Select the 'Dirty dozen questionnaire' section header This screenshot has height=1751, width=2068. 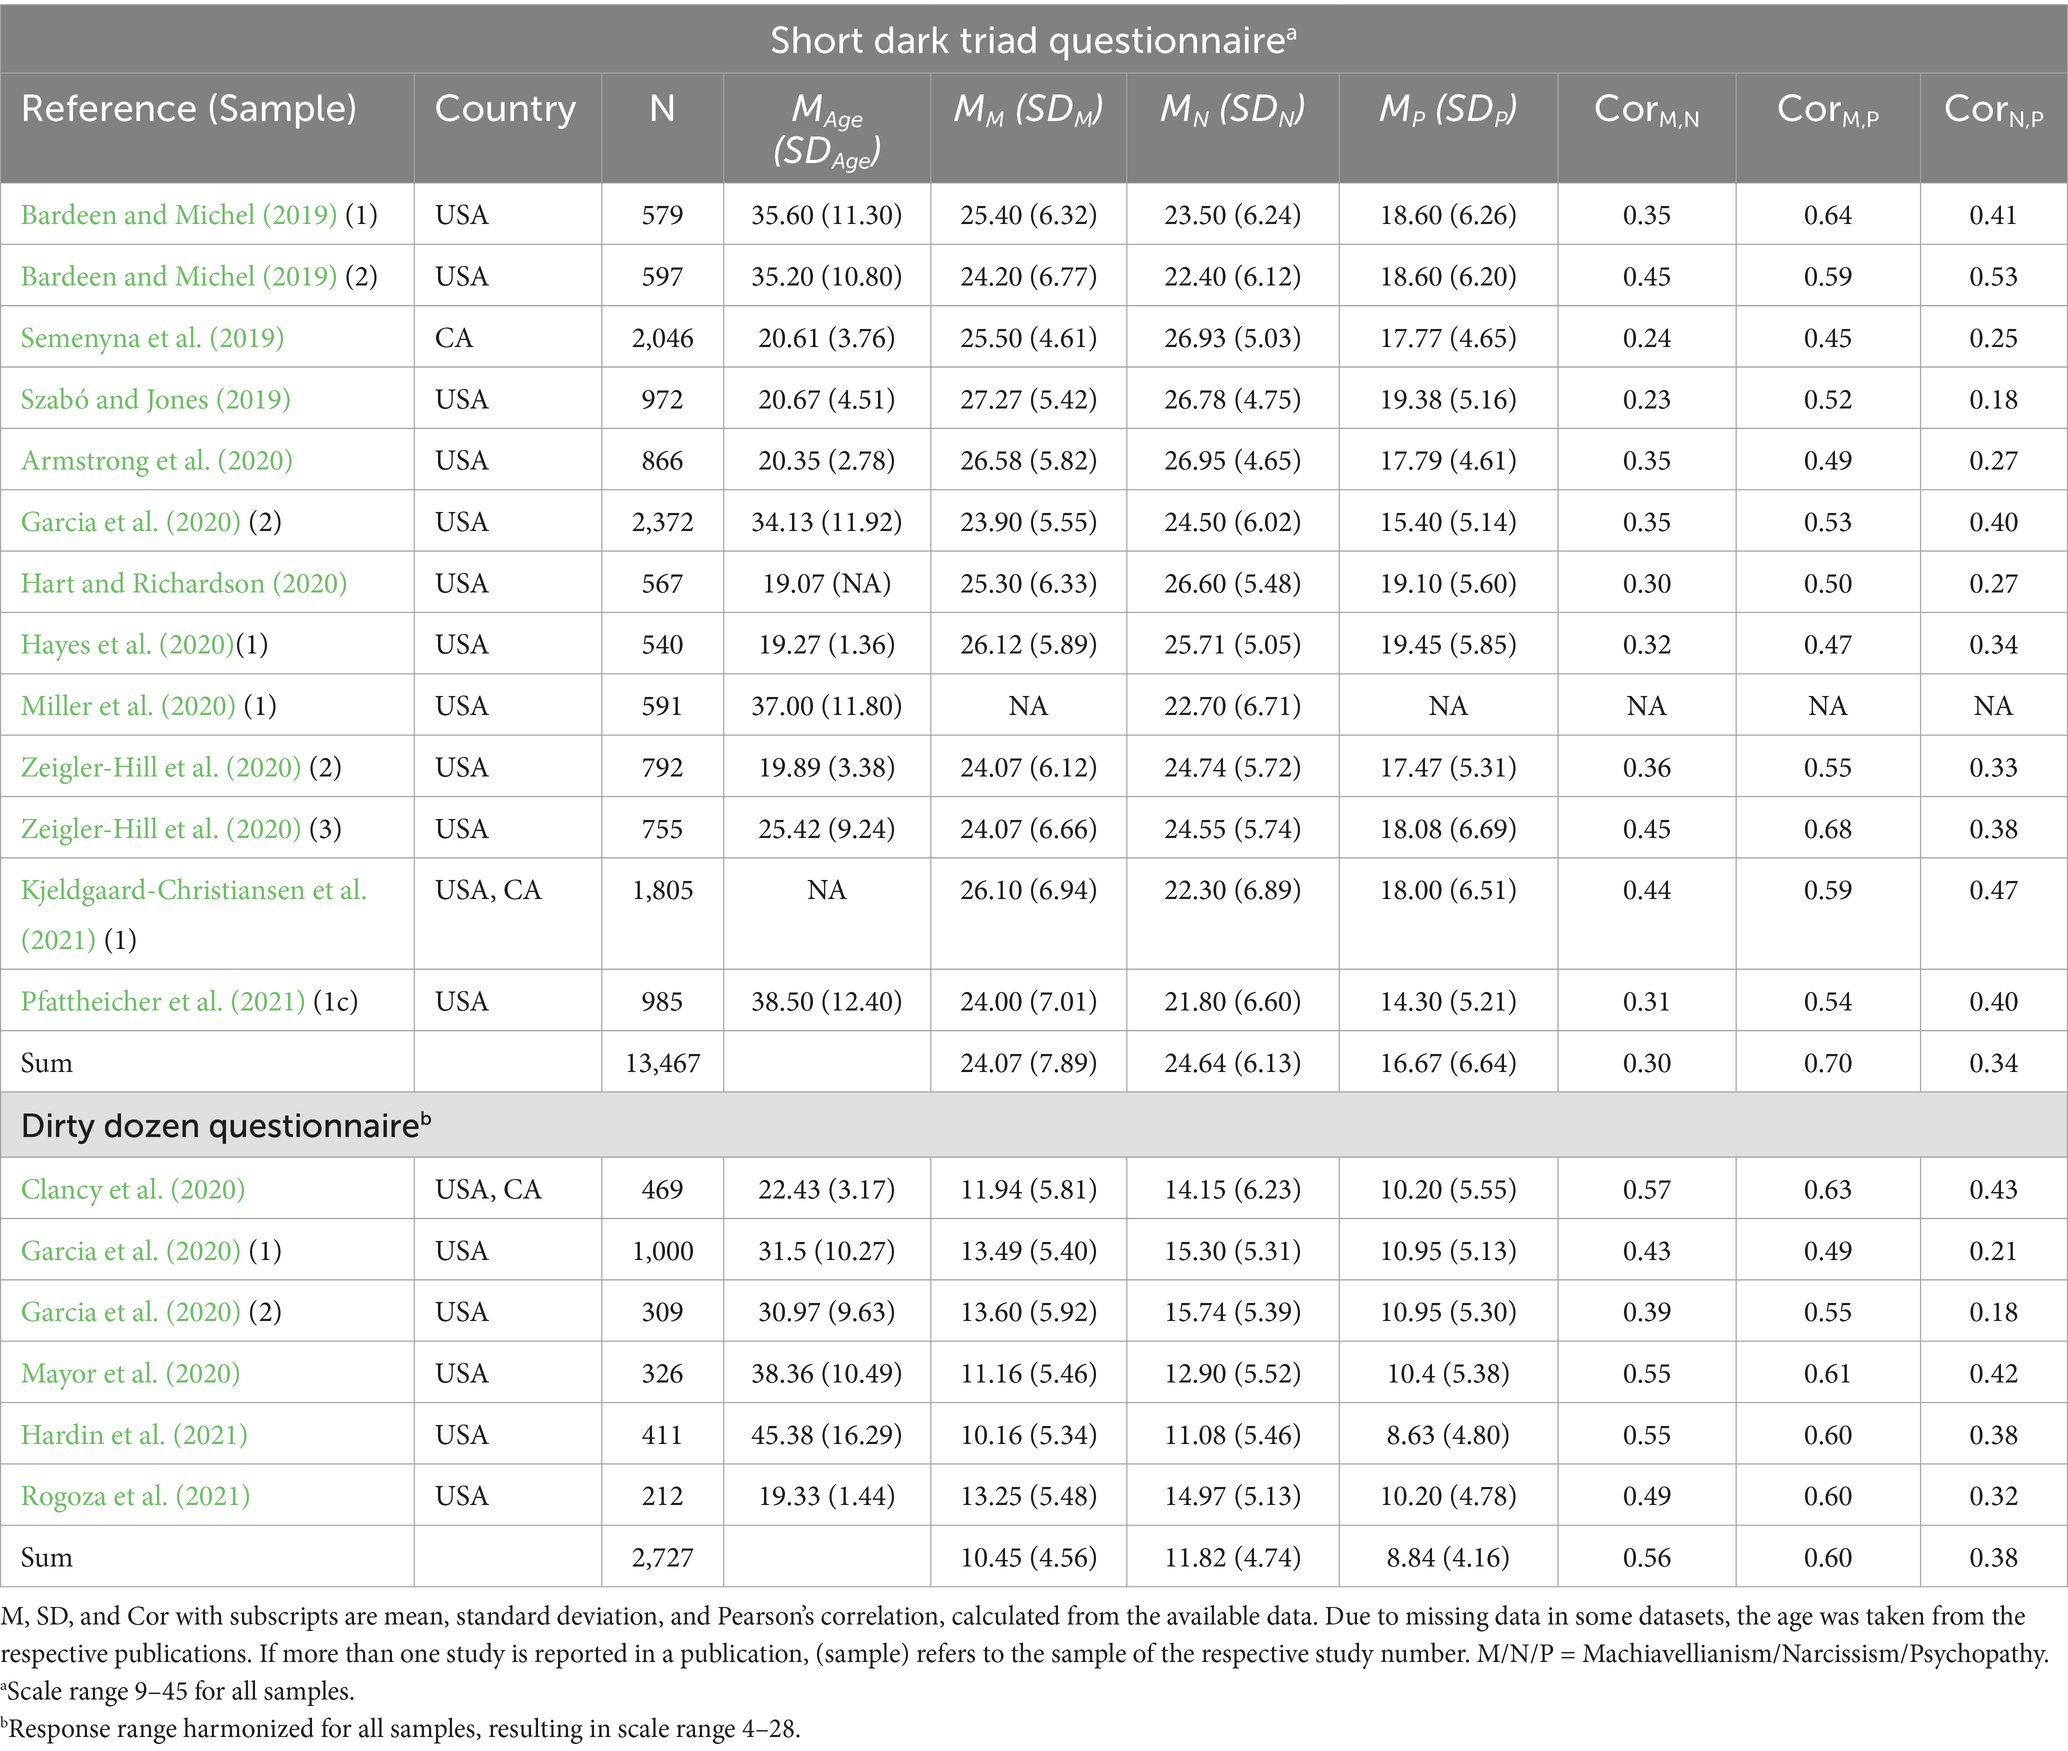[226, 1125]
